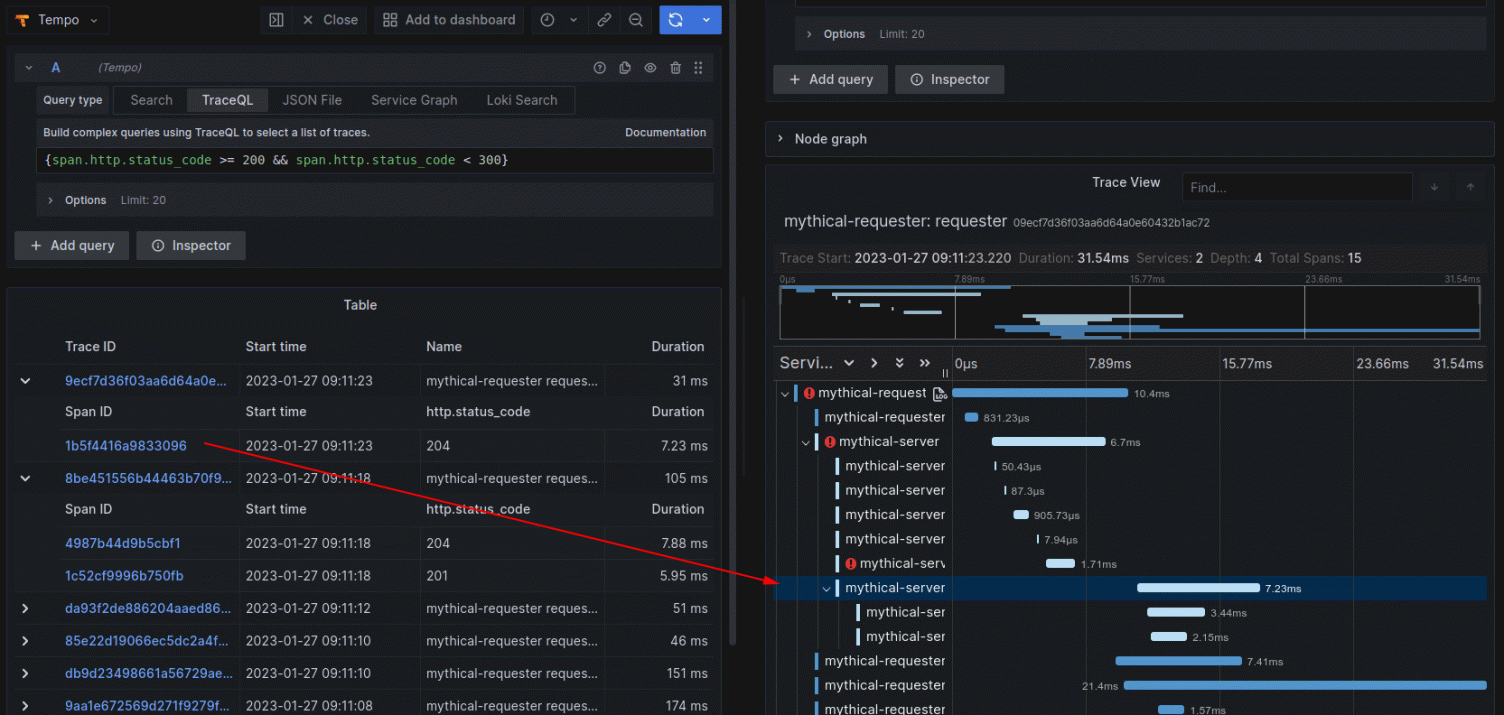Image resolution: width=1504 pixels, height=715 pixels.
Task: Switch to the Service Graph tab
Action: (x=413, y=100)
